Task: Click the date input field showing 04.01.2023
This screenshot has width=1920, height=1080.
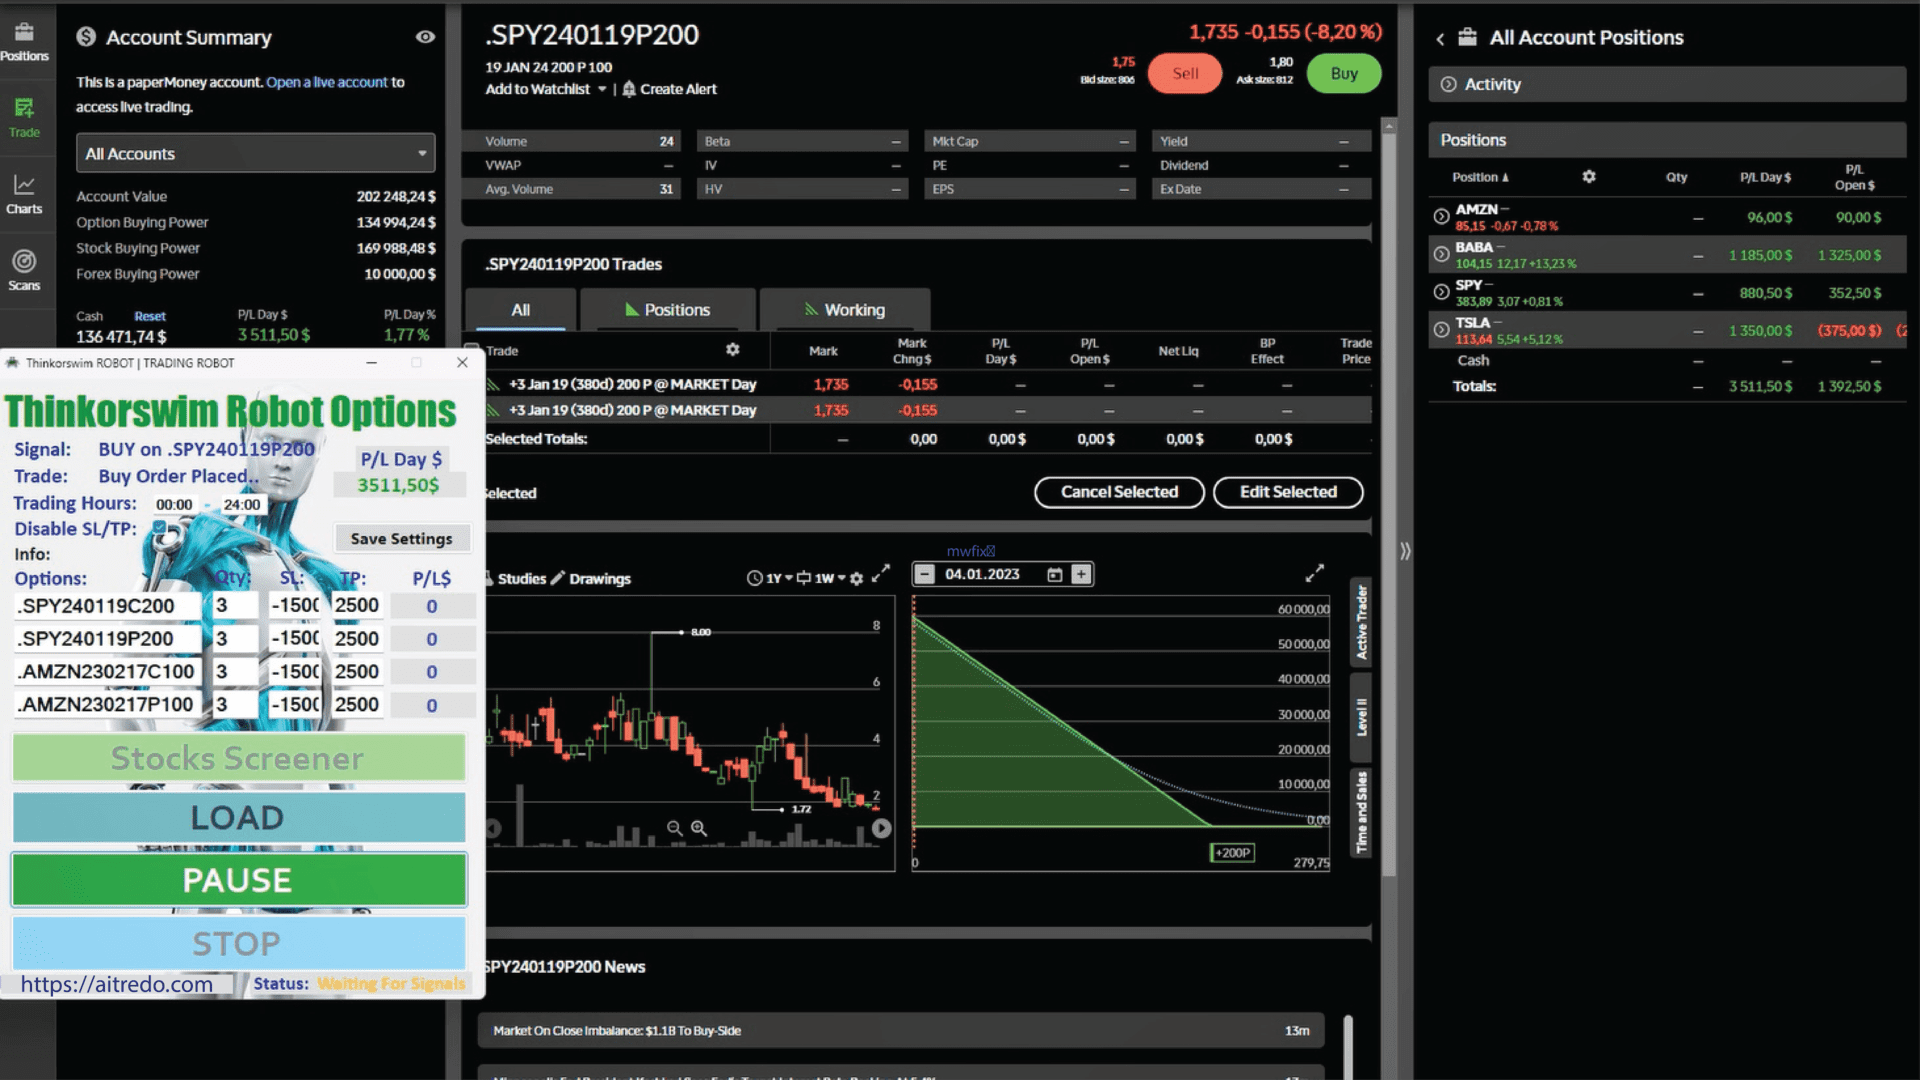Action: (x=988, y=574)
